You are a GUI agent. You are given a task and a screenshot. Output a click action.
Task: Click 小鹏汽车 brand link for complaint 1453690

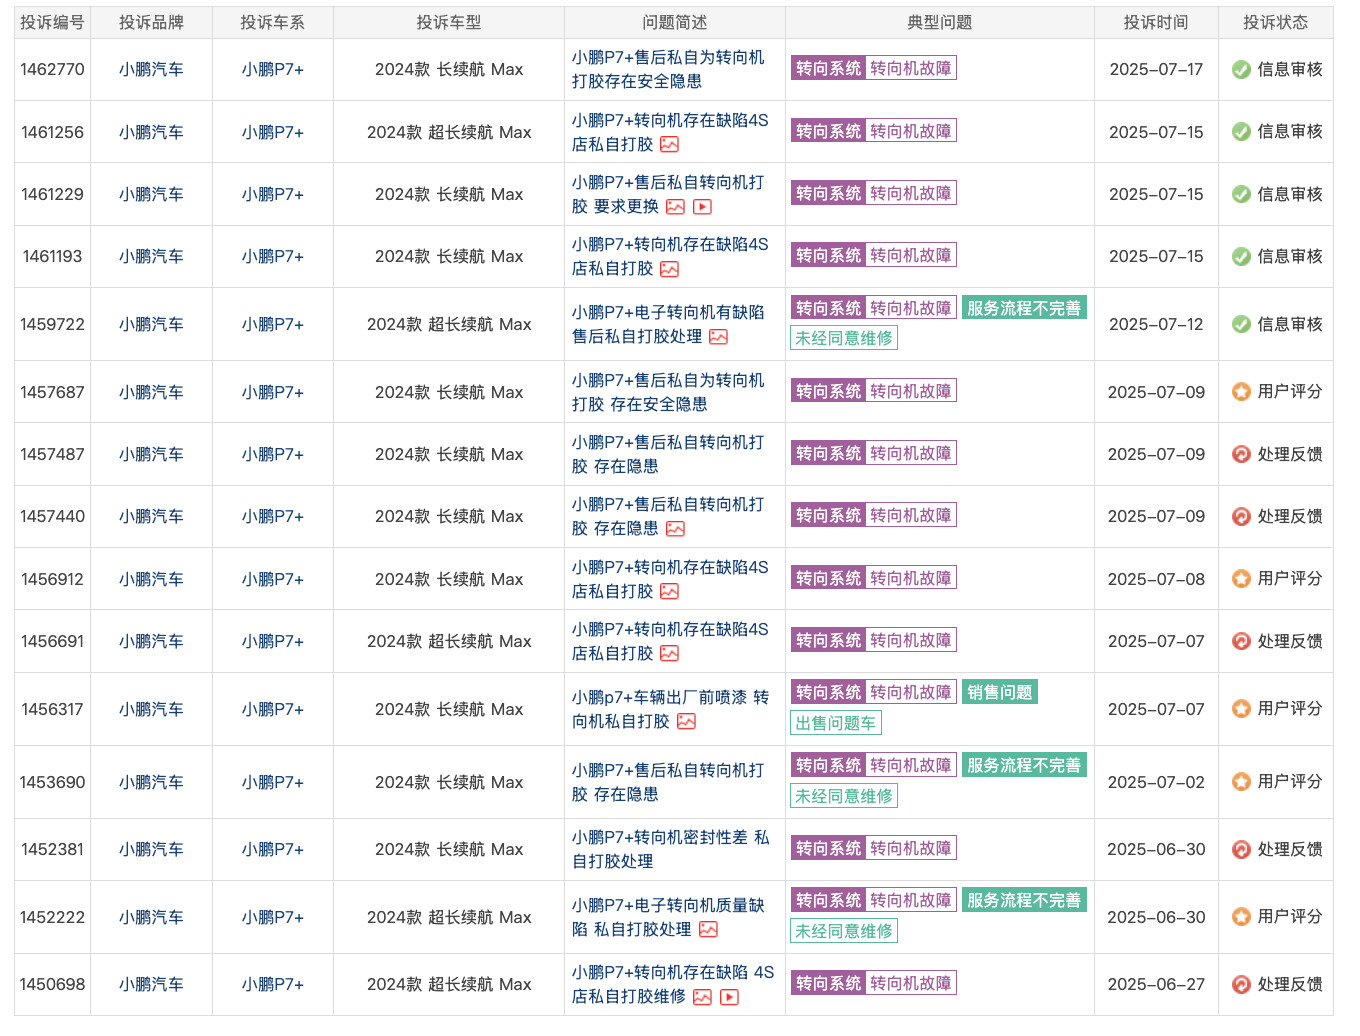click(151, 782)
